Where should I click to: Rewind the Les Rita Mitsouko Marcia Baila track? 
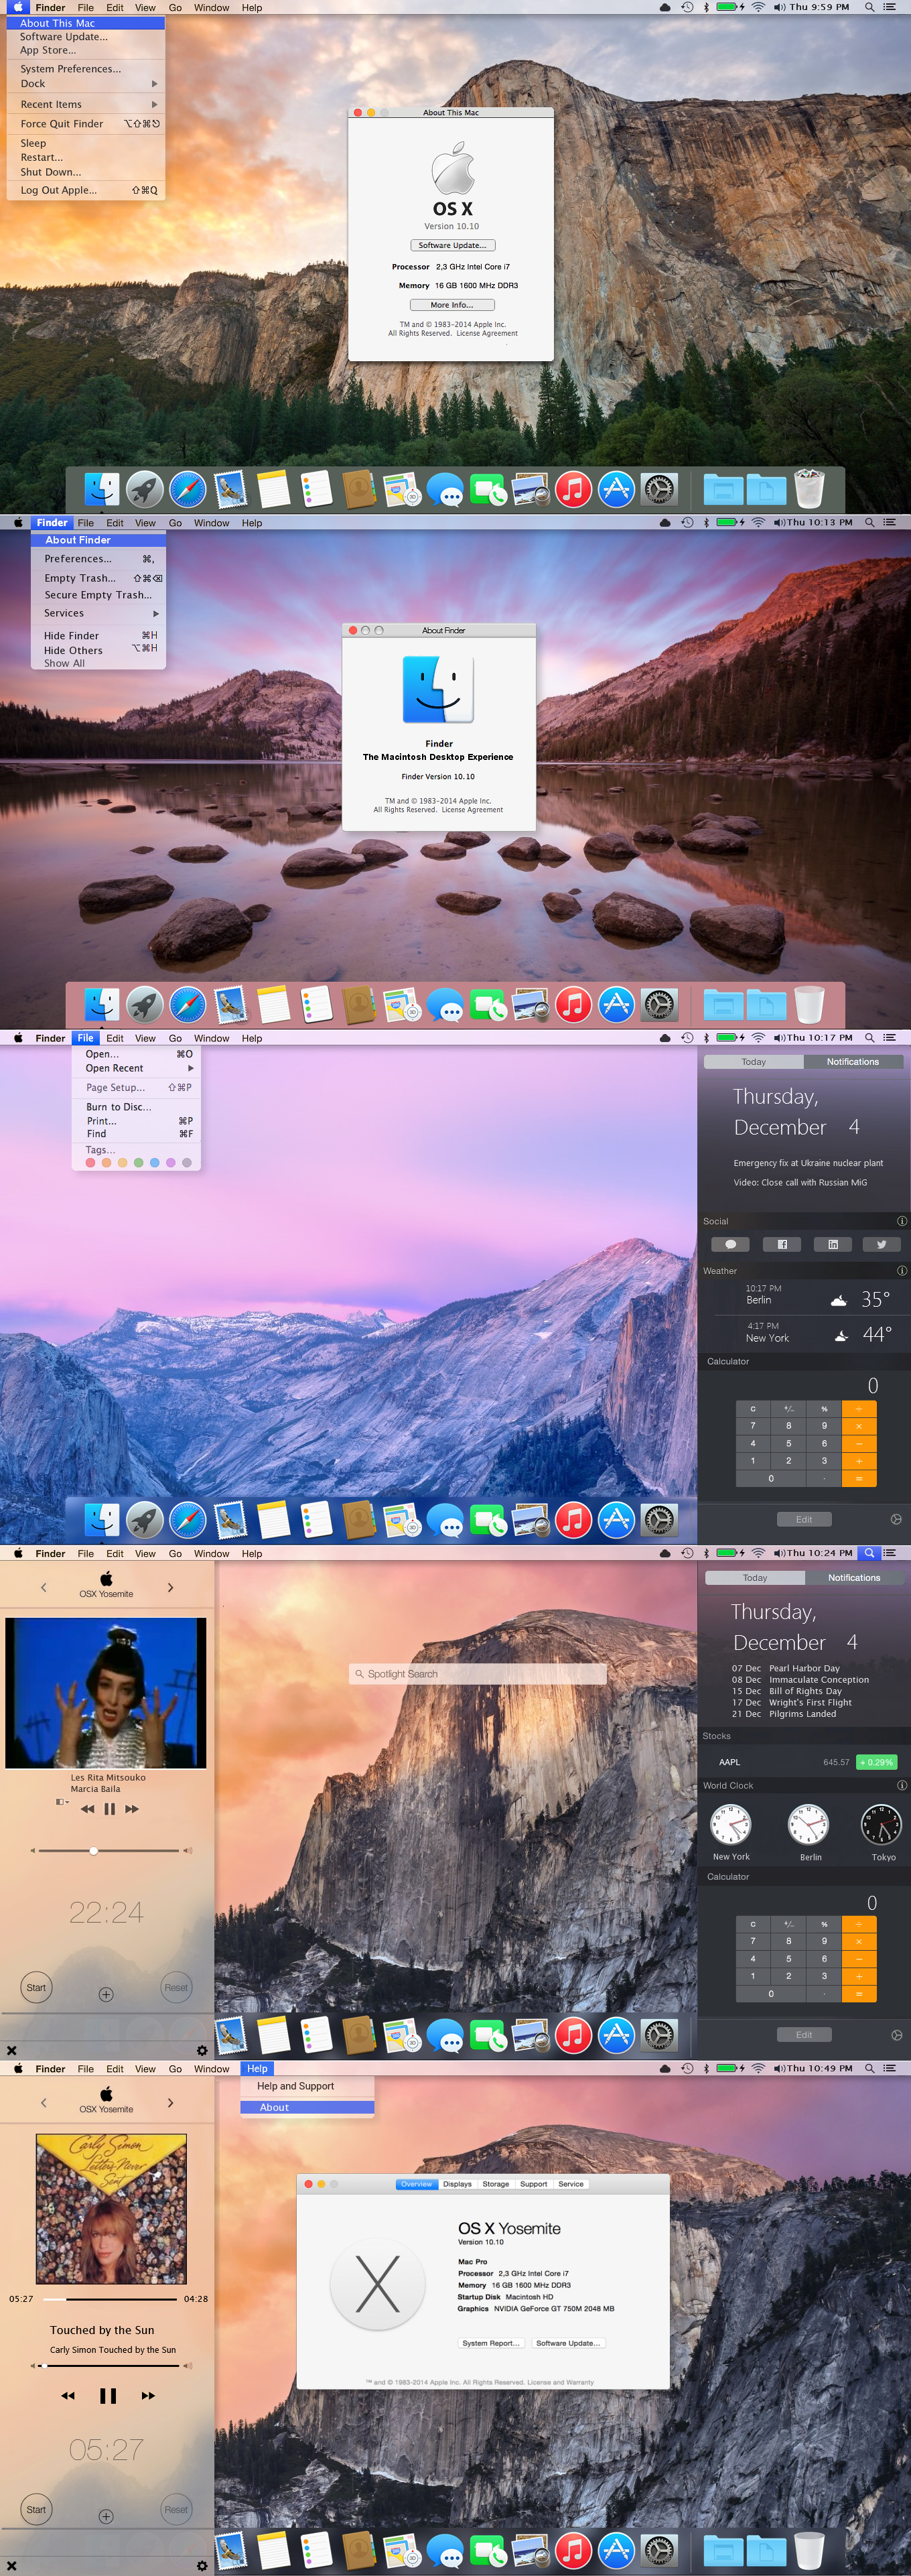pyautogui.click(x=87, y=1808)
